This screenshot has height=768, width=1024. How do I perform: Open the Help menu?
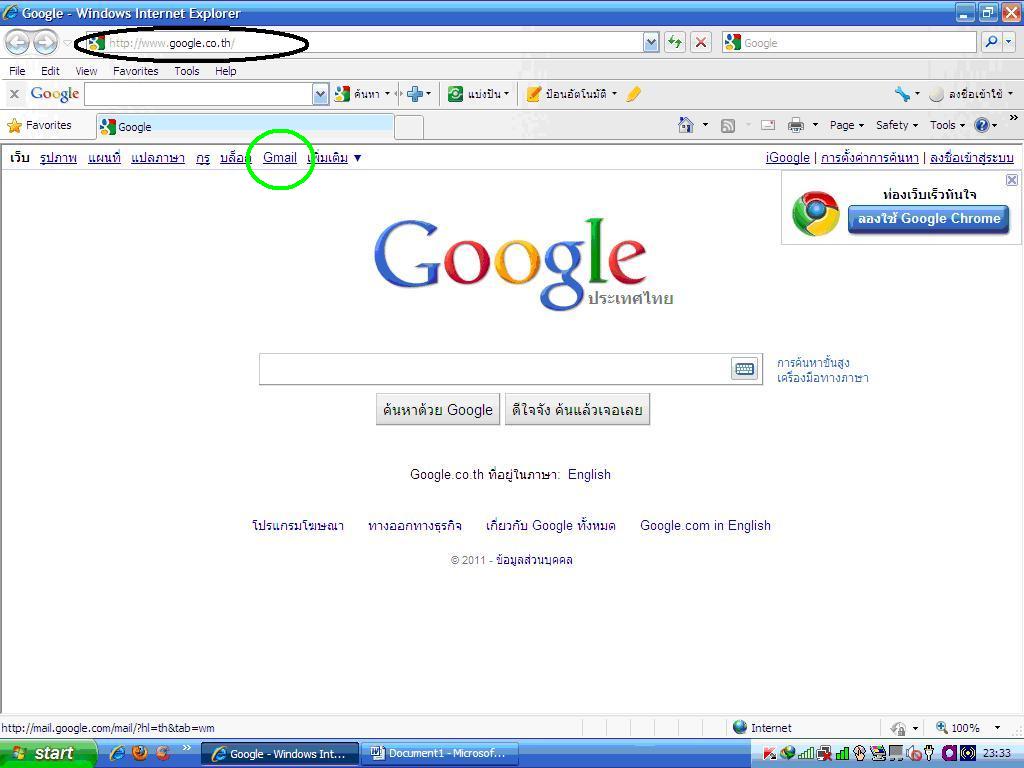[x=225, y=71]
